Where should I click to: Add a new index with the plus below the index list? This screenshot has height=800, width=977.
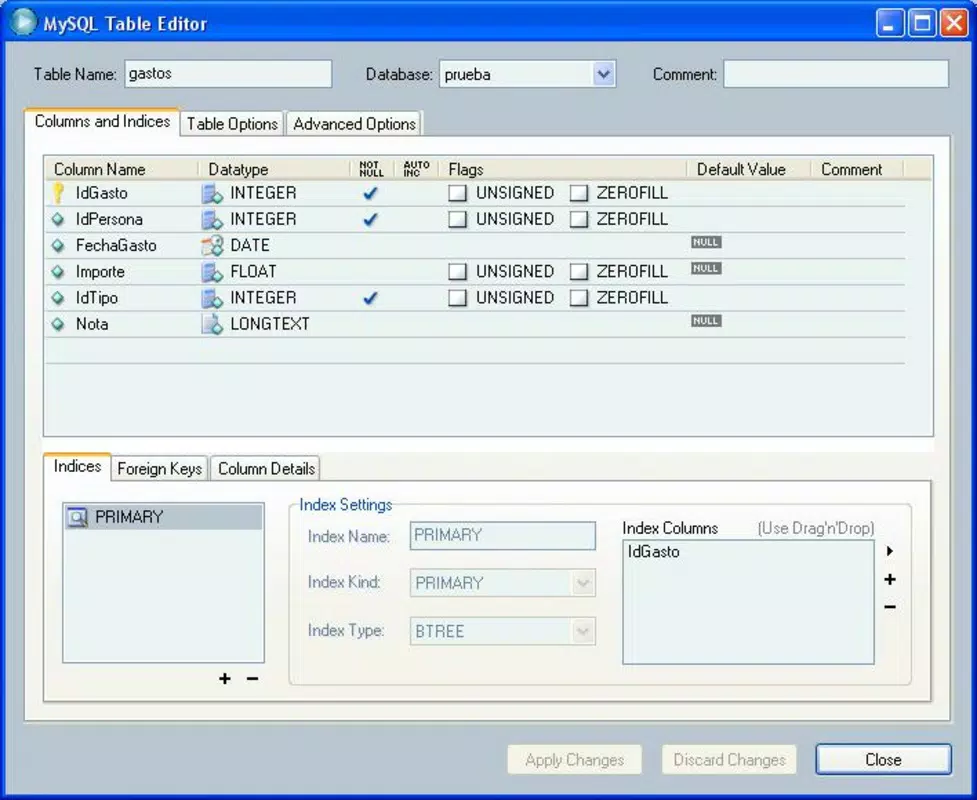tap(225, 679)
